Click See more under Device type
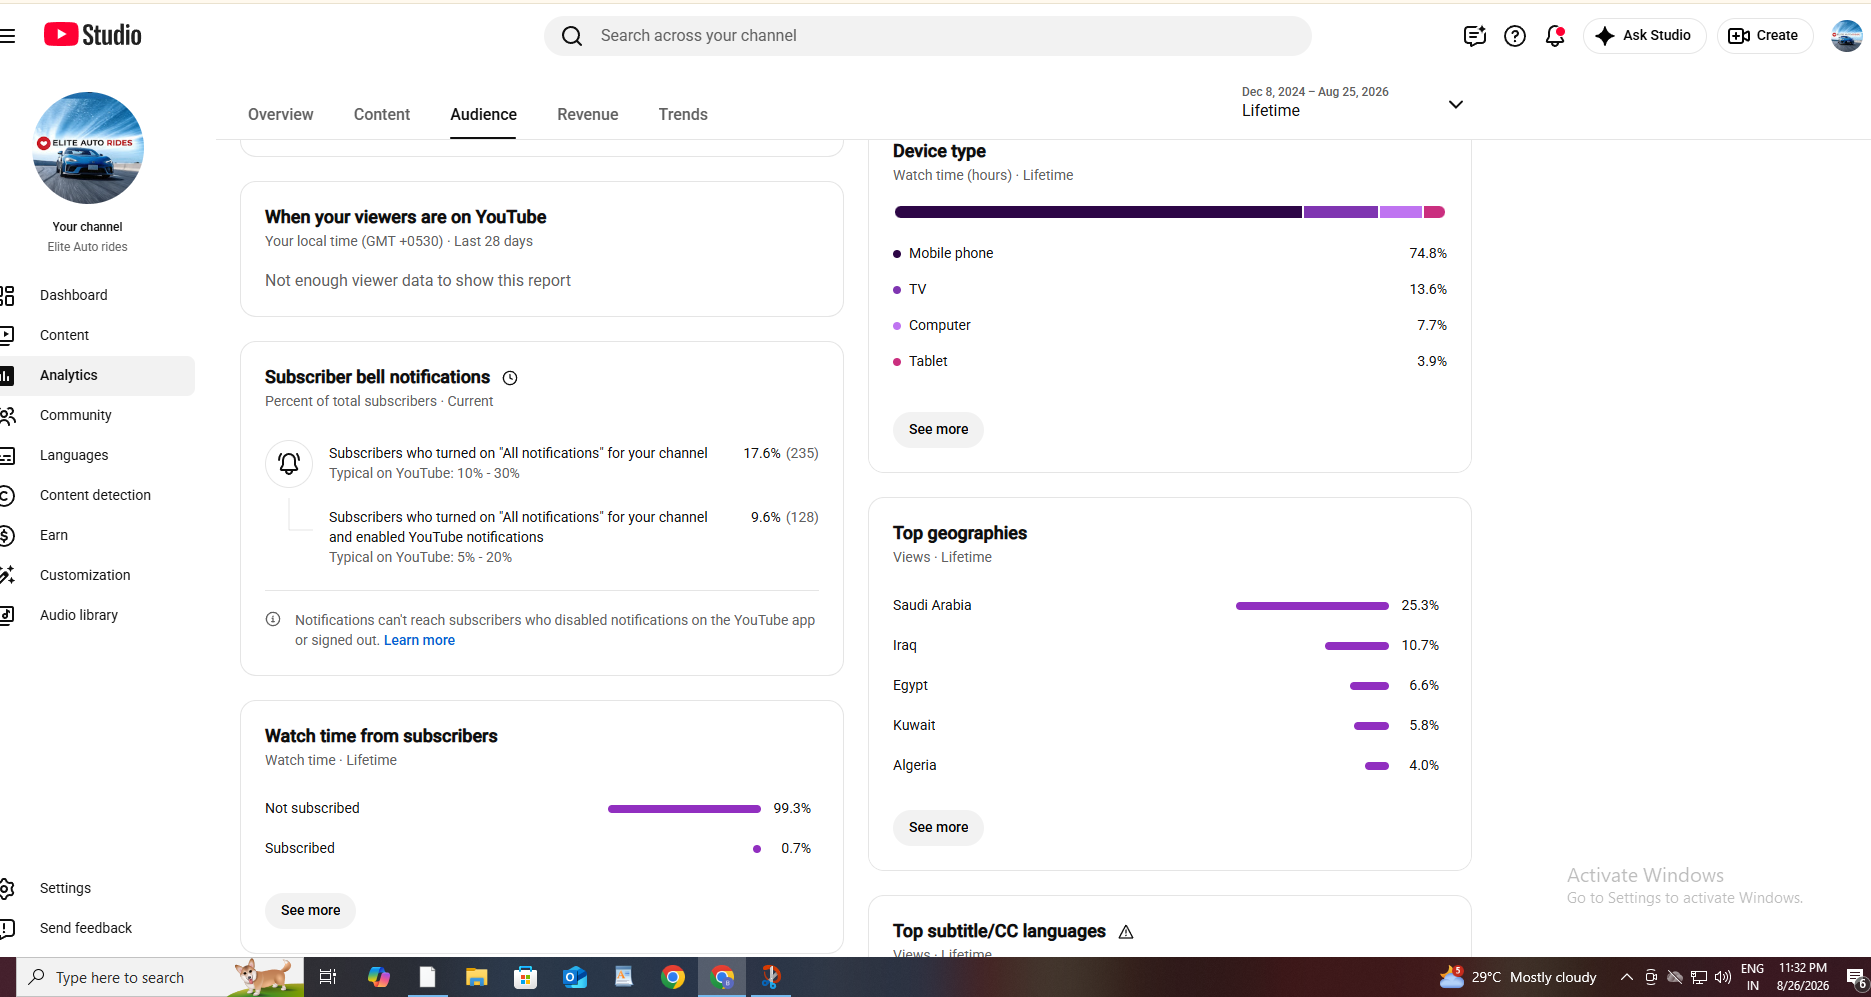Image resolution: width=1871 pixels, height=997 pixels. (x=938, y=430)
